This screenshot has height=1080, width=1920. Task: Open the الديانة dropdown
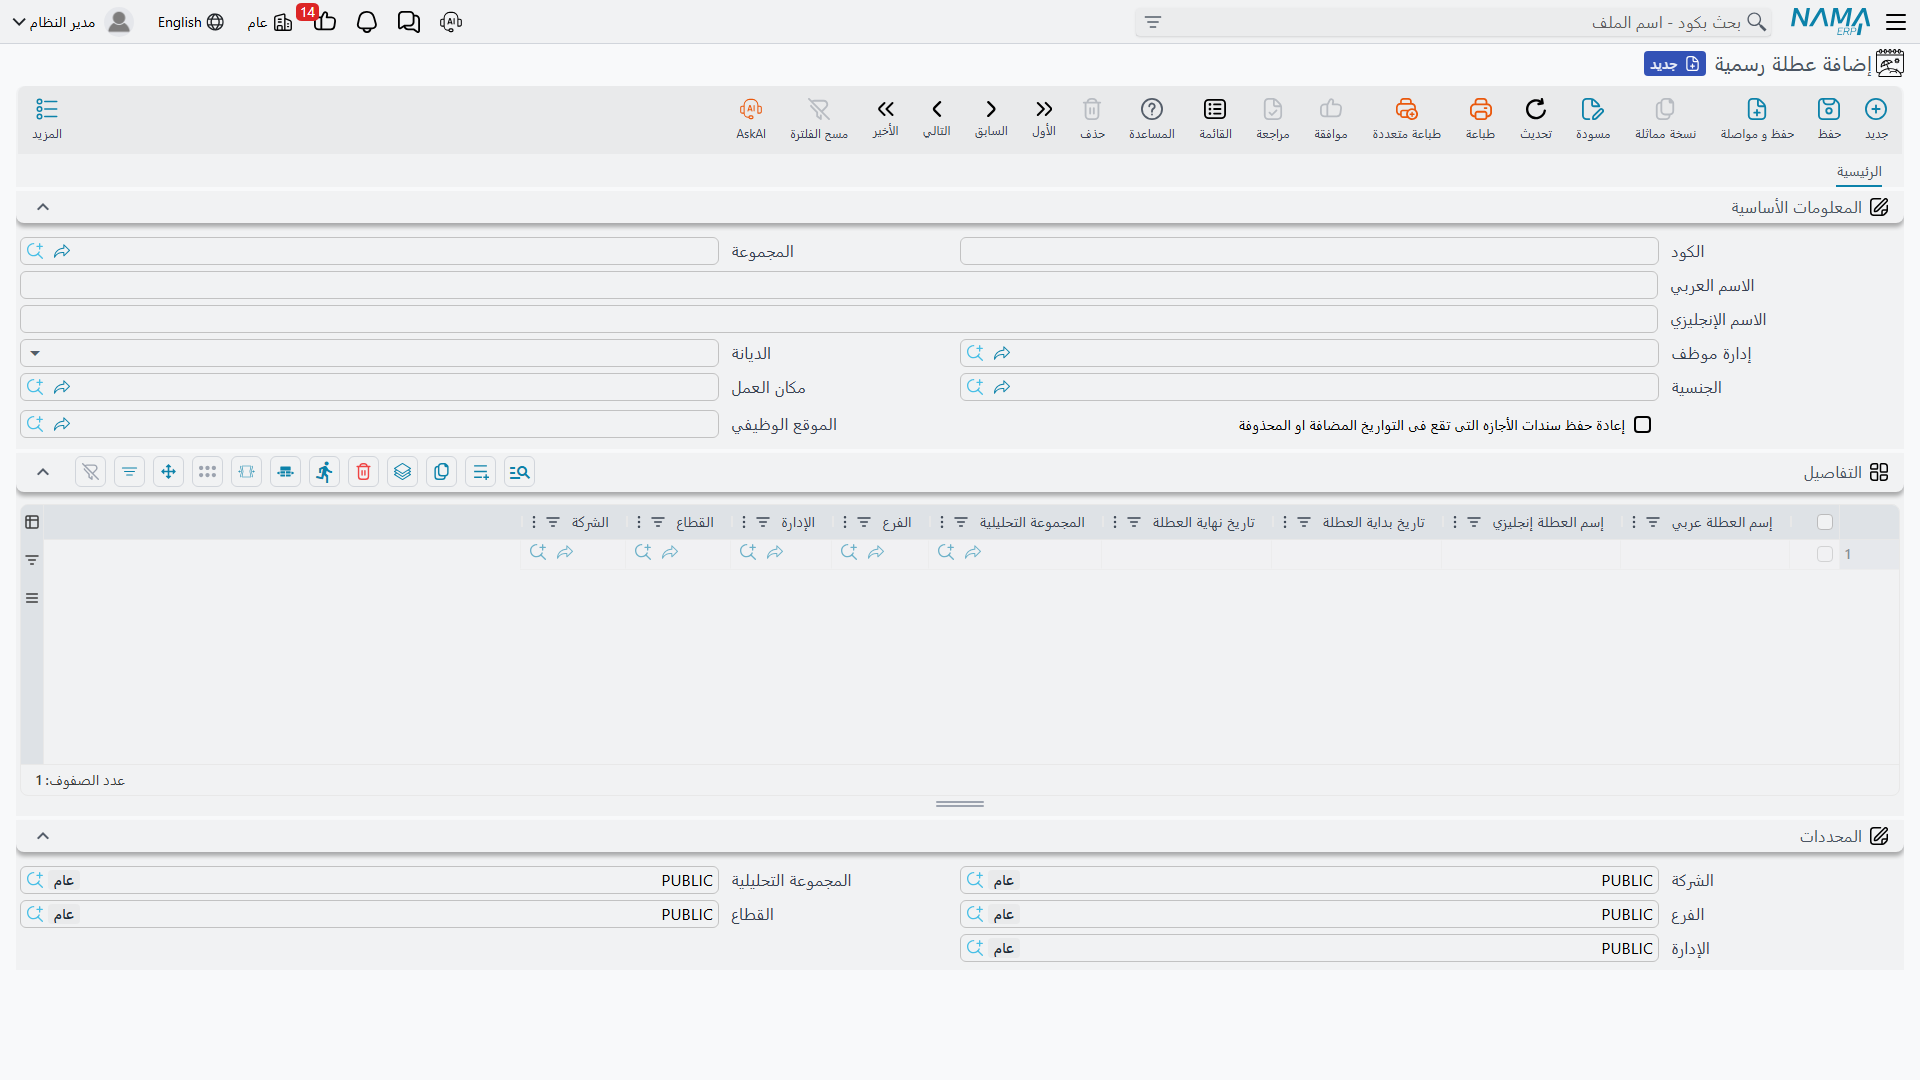(x=369, y=353)
